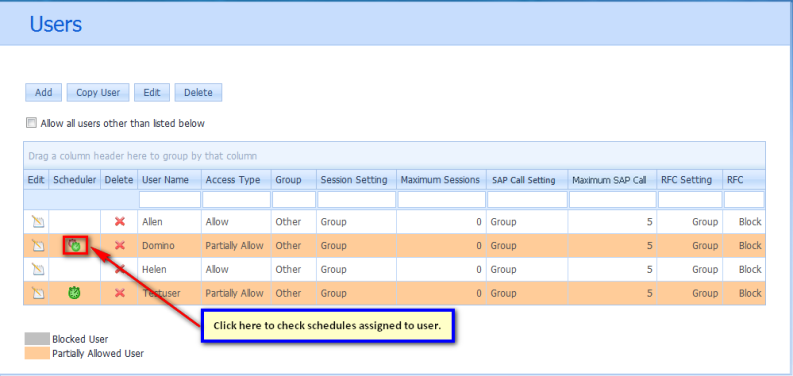Focus the Group filter field

[x=294, y=199]
